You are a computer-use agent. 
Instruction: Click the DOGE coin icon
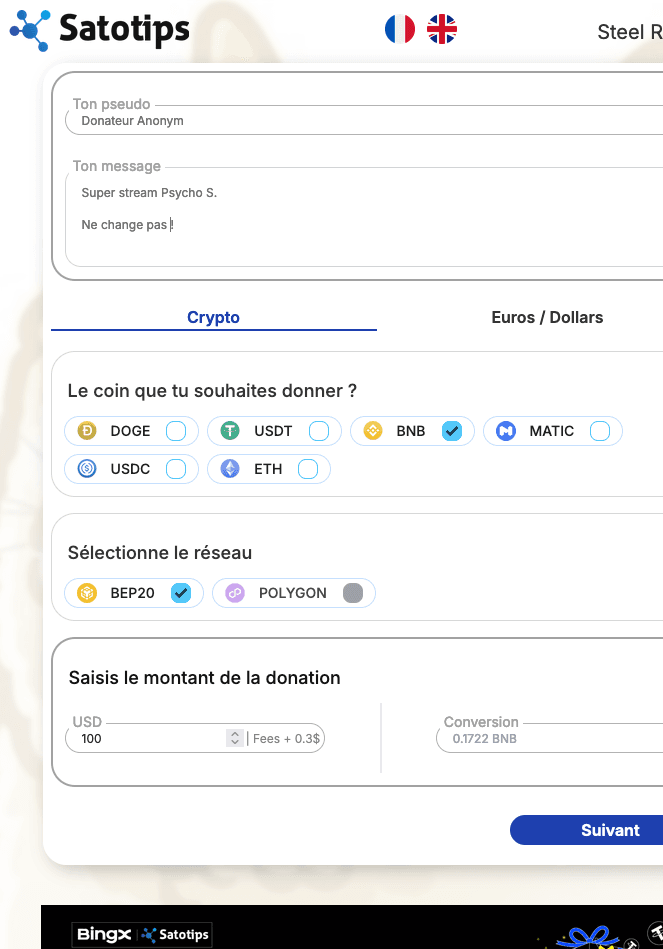[87, 431]
